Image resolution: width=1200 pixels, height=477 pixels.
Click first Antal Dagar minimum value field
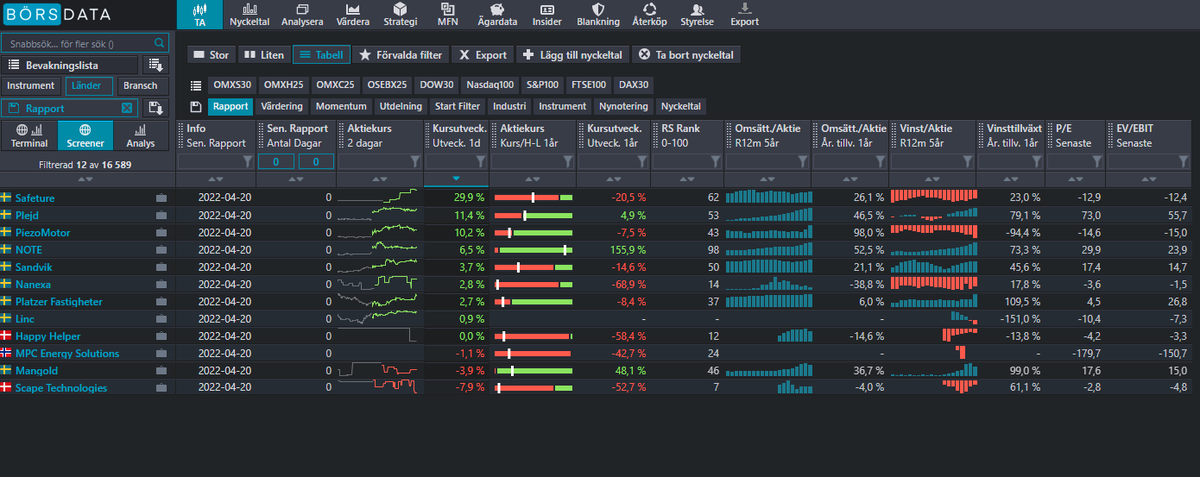[275, 161]
